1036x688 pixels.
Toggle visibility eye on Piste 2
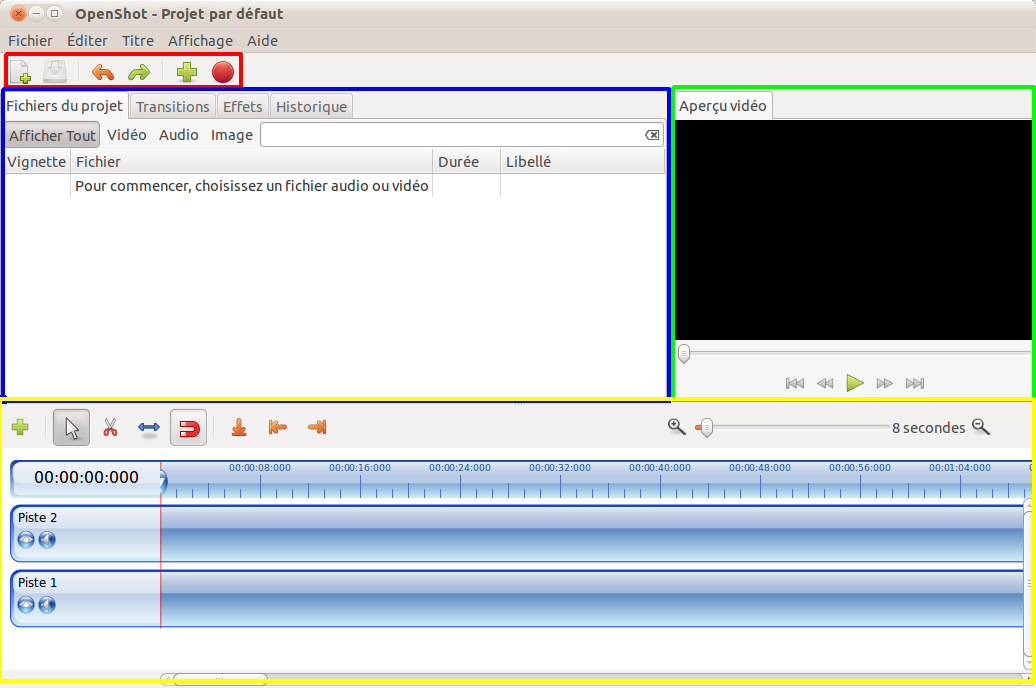[26, 540]
